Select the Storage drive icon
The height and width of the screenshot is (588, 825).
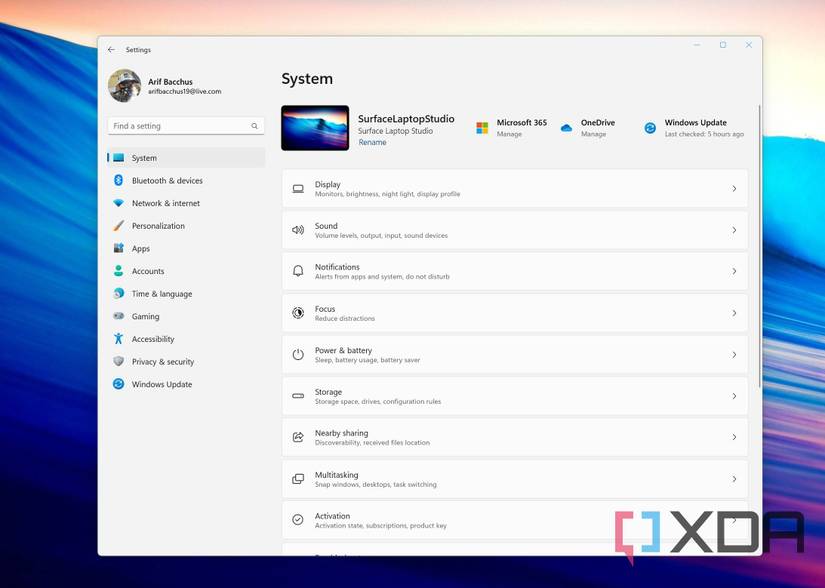[297, 396]
